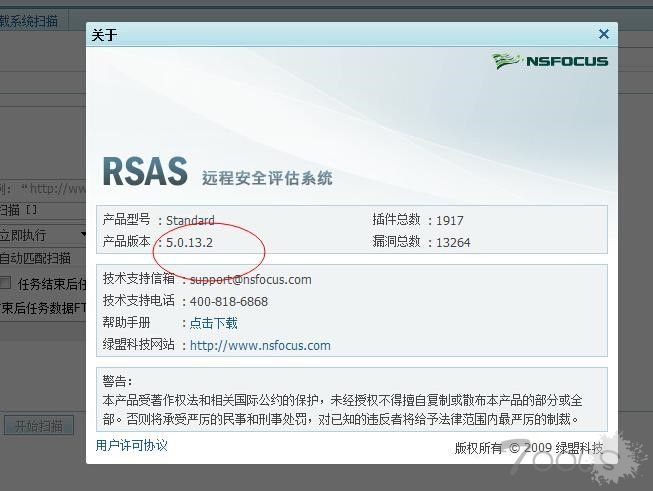The width and height of the screenshot is (653, 491).
Task: Click the 技术支持信箱 label
Action: tap(139, 278)
